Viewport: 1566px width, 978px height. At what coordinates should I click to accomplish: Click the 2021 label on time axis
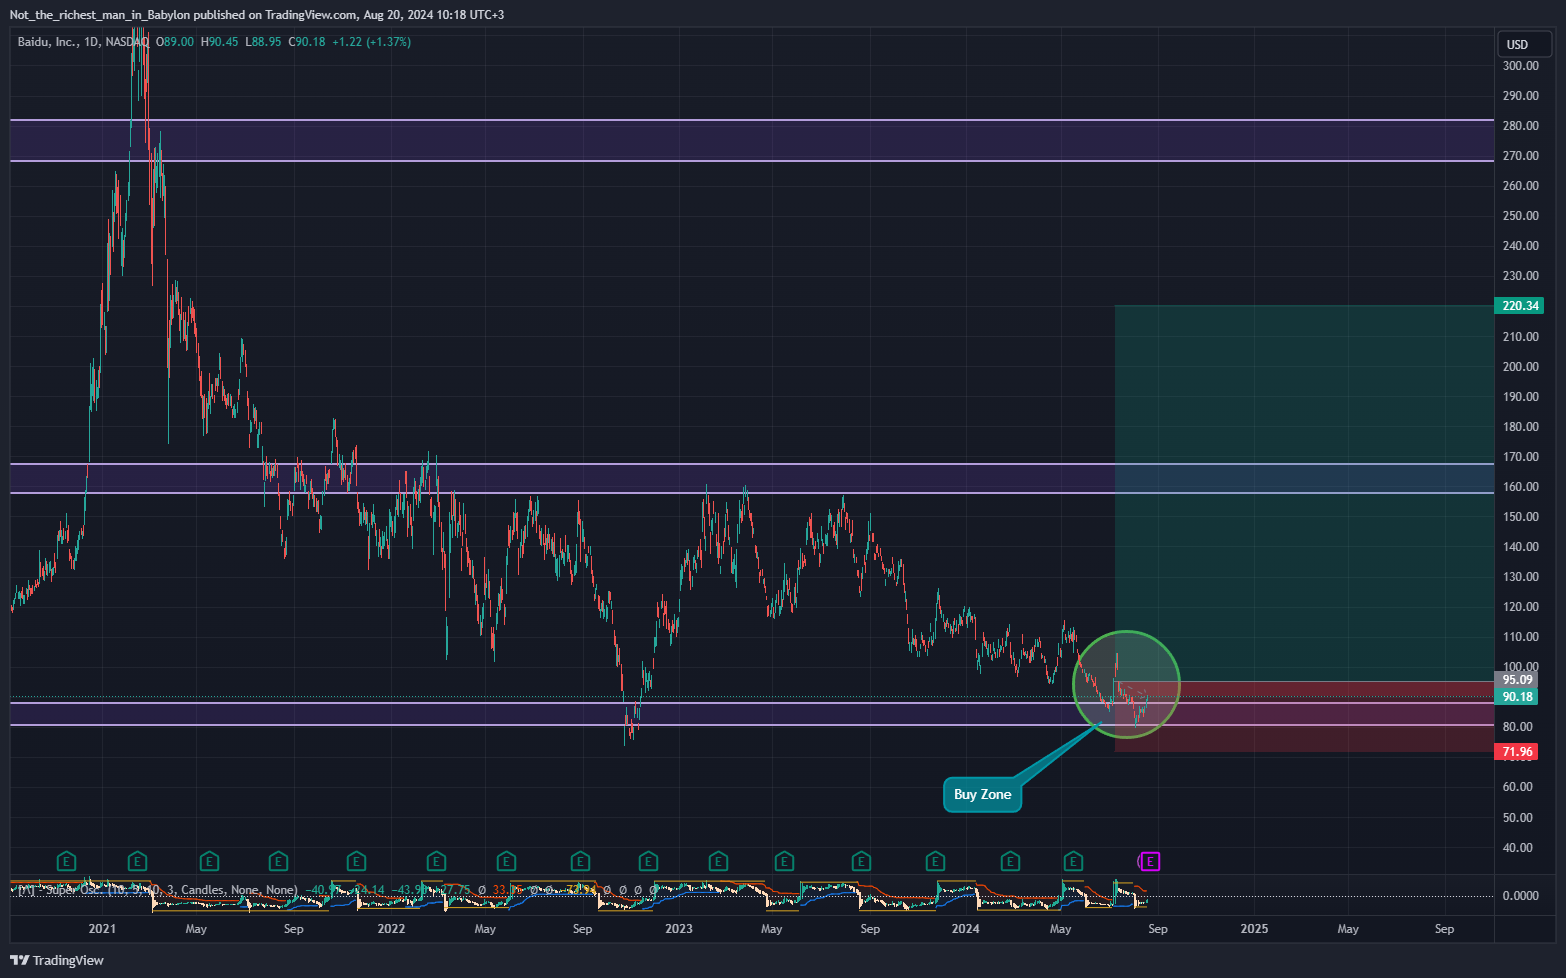point(102,929)
